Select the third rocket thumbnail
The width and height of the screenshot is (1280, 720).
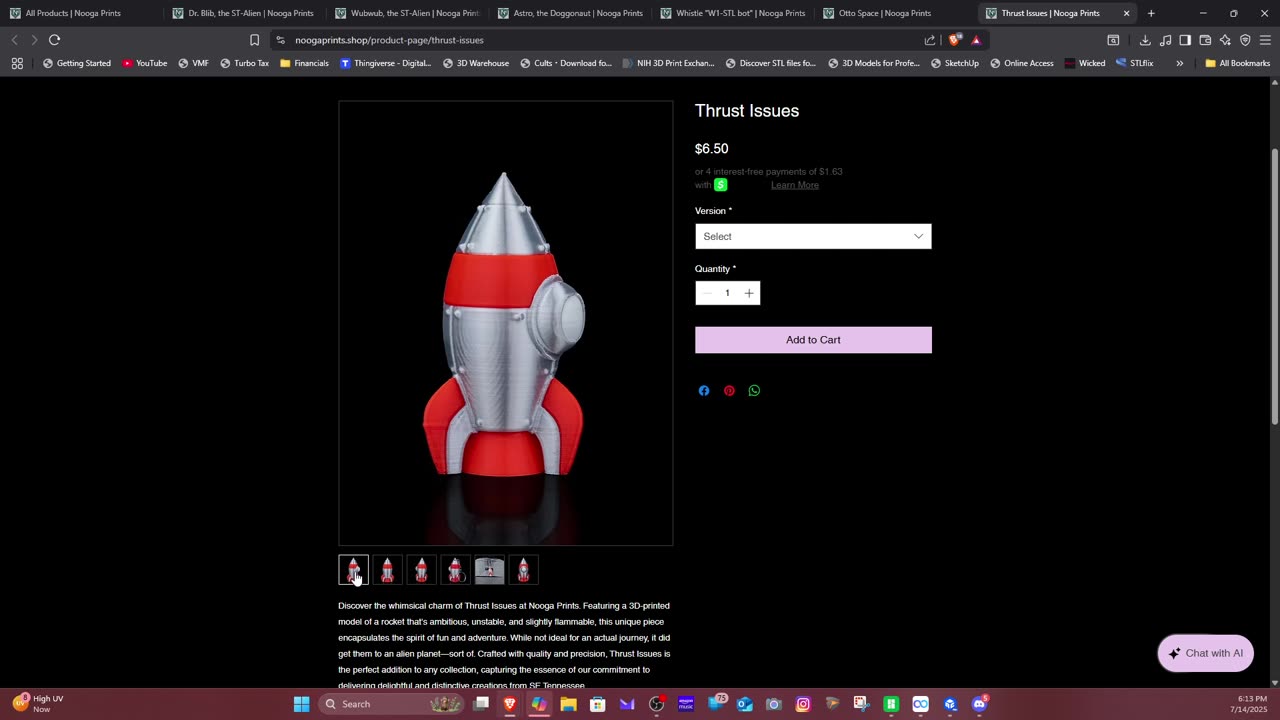(422, 570)
